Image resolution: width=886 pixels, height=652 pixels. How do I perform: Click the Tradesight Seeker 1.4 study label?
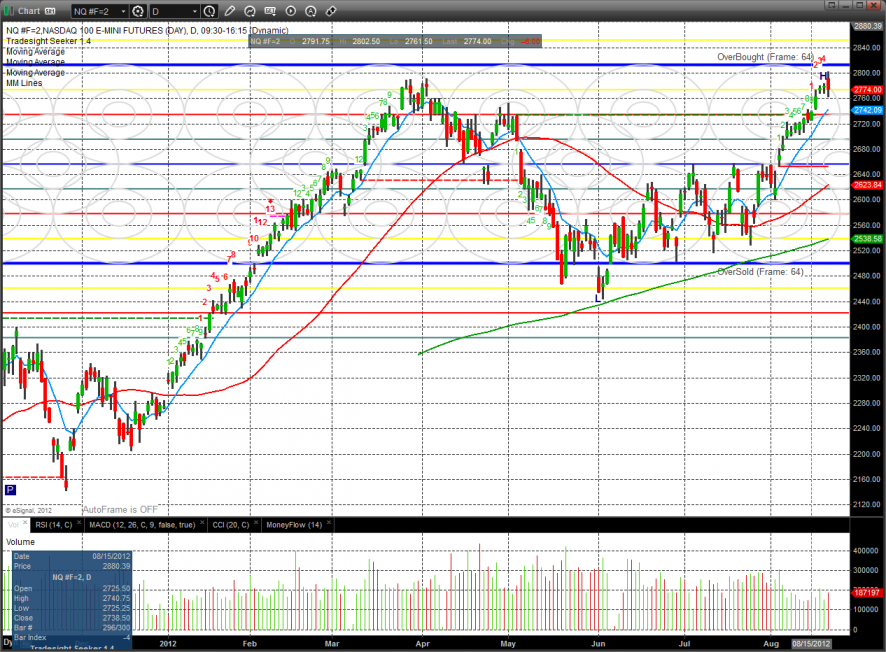click(x=48, y=41)
